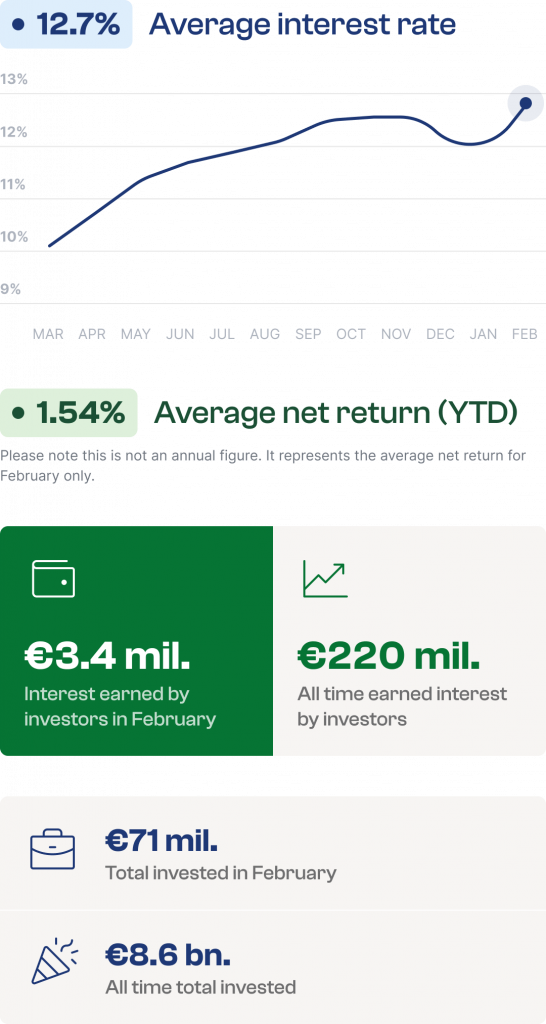Click the note about February net return

click(x=263, y=466)
